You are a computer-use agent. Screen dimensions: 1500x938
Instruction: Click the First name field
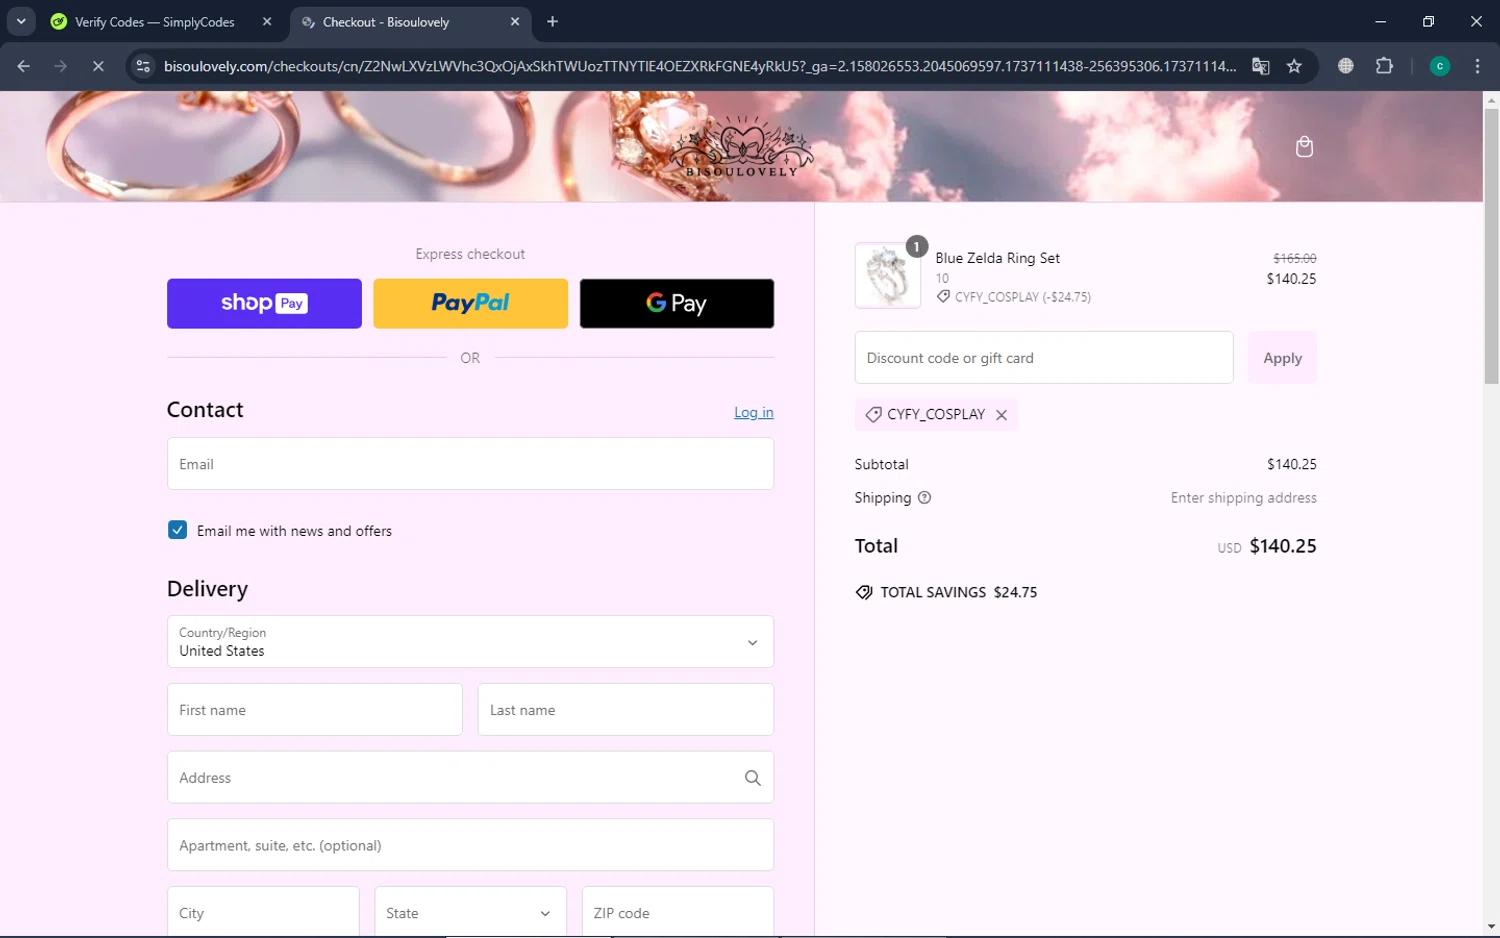tap(315, 710)
